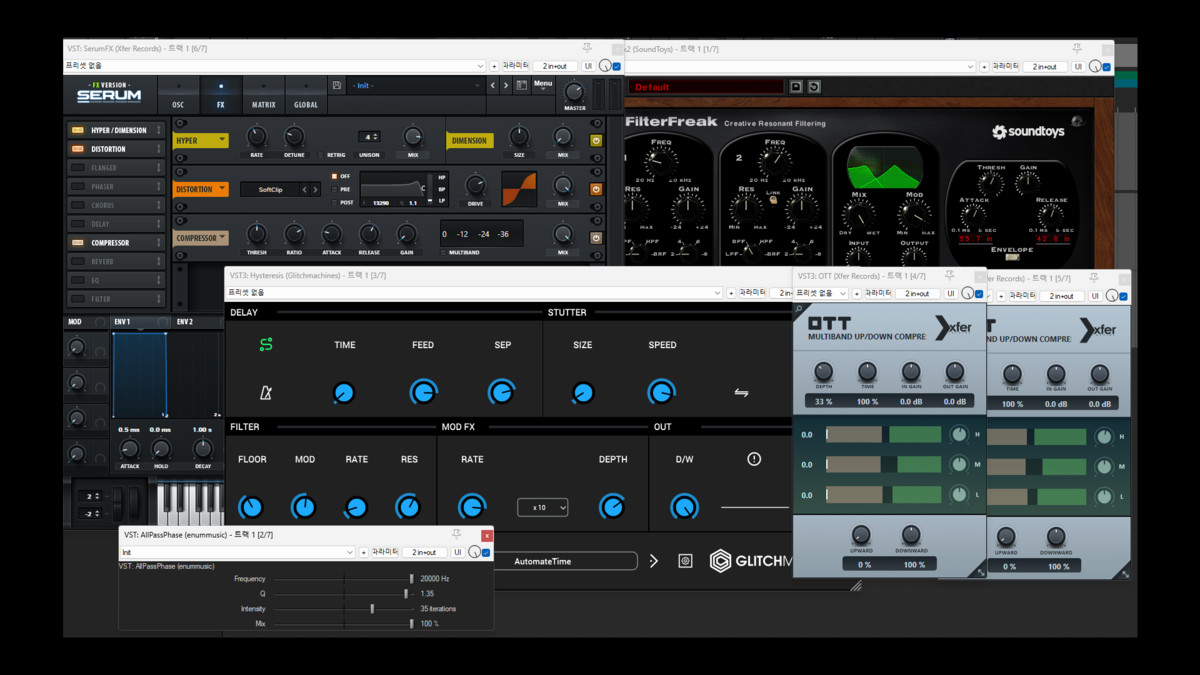Screen dimensions: 1200x675
Task: Go to next Serum preset arrow
Action: point(506,86)
